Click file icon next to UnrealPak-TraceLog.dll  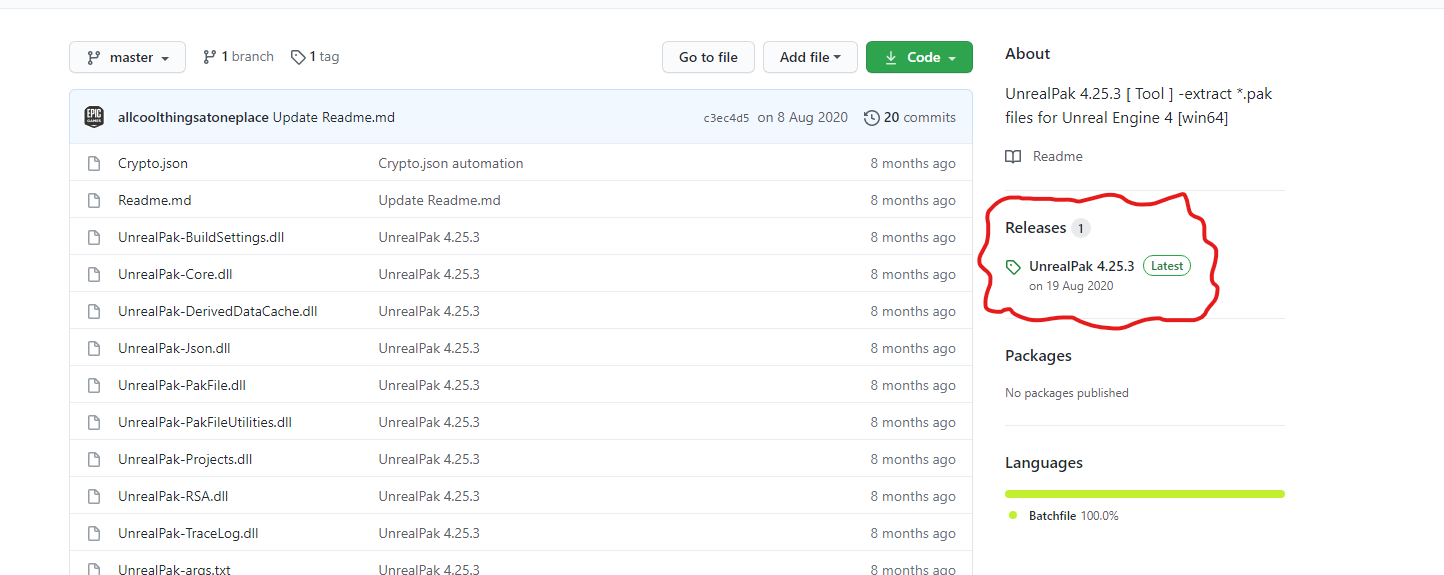(94, 533)
